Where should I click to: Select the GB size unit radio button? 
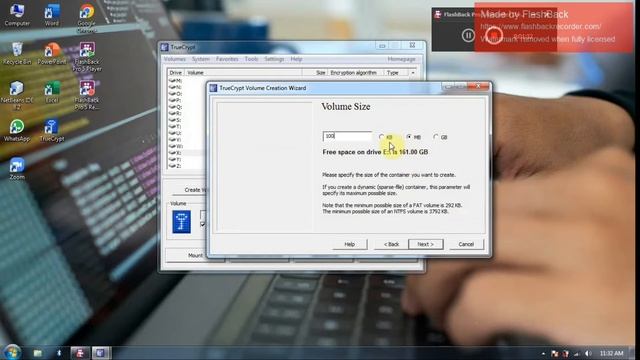[x=436, y=137]
